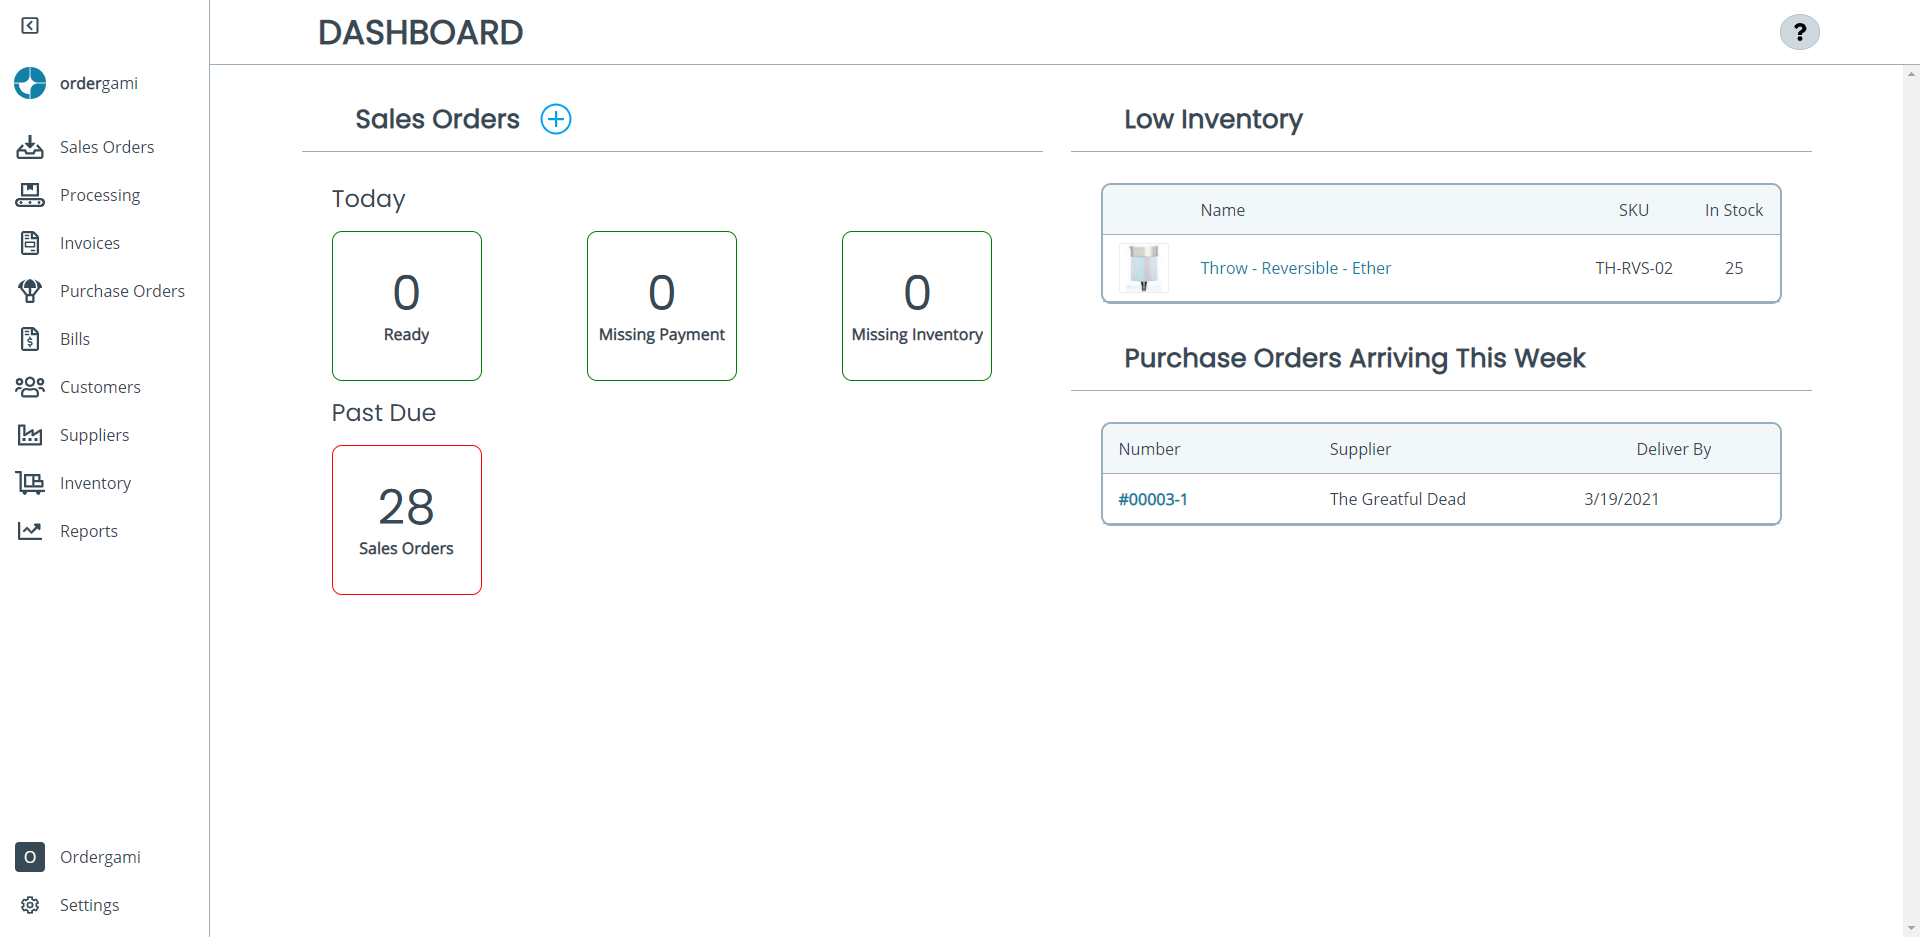
Task: Open purchase order #00003-1
Action: coord(1152,498)
